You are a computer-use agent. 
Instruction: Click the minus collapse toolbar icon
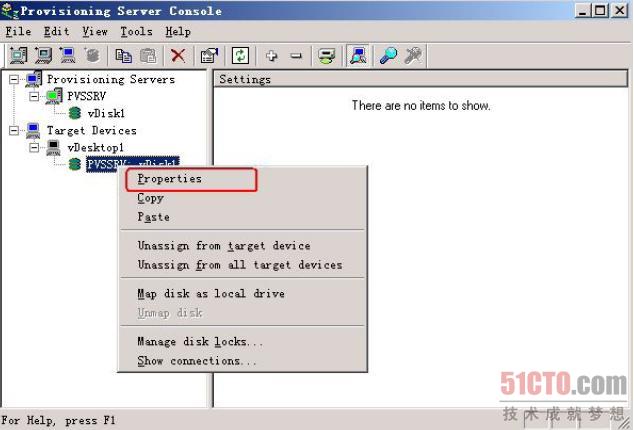tap(296, 55)
